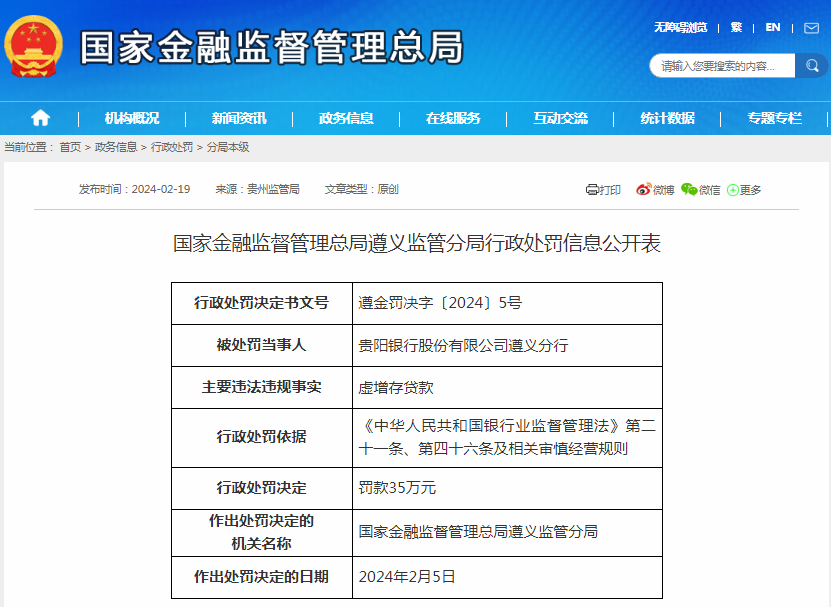Switch to traditional Chinese with 繁
Image resolution: width=831 pixels, height=607 pixels.
pos(737,28)
